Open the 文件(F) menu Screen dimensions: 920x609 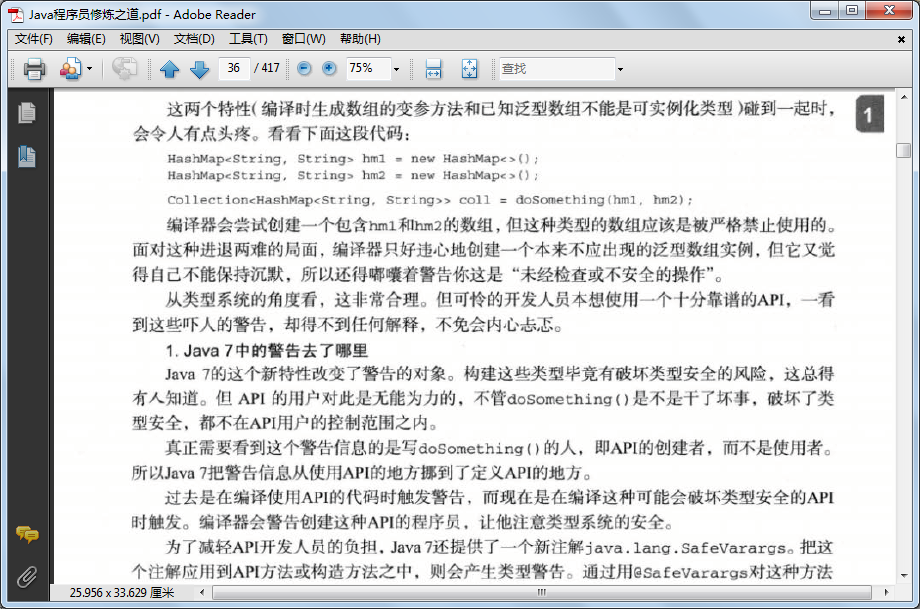33,39
